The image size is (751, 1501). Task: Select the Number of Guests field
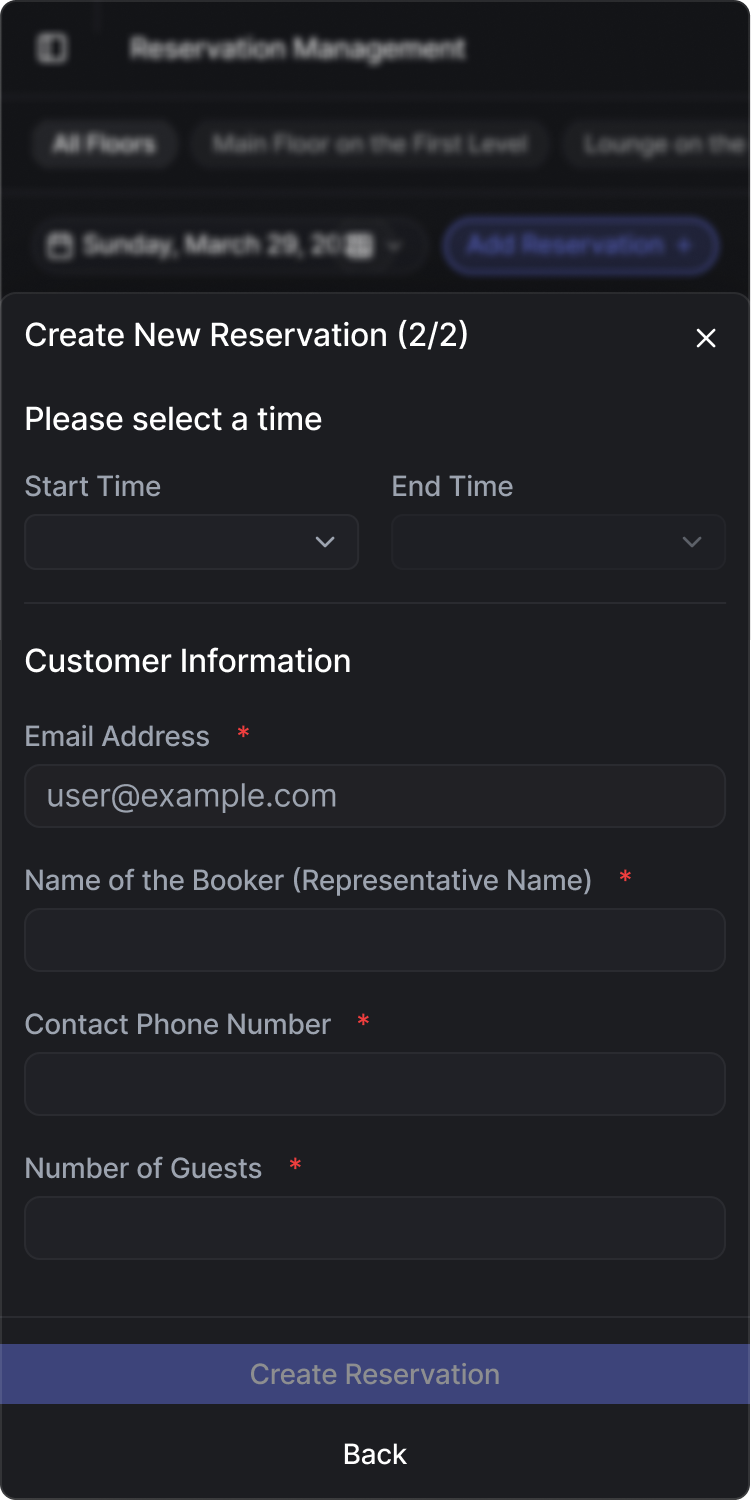(375, 1228)
